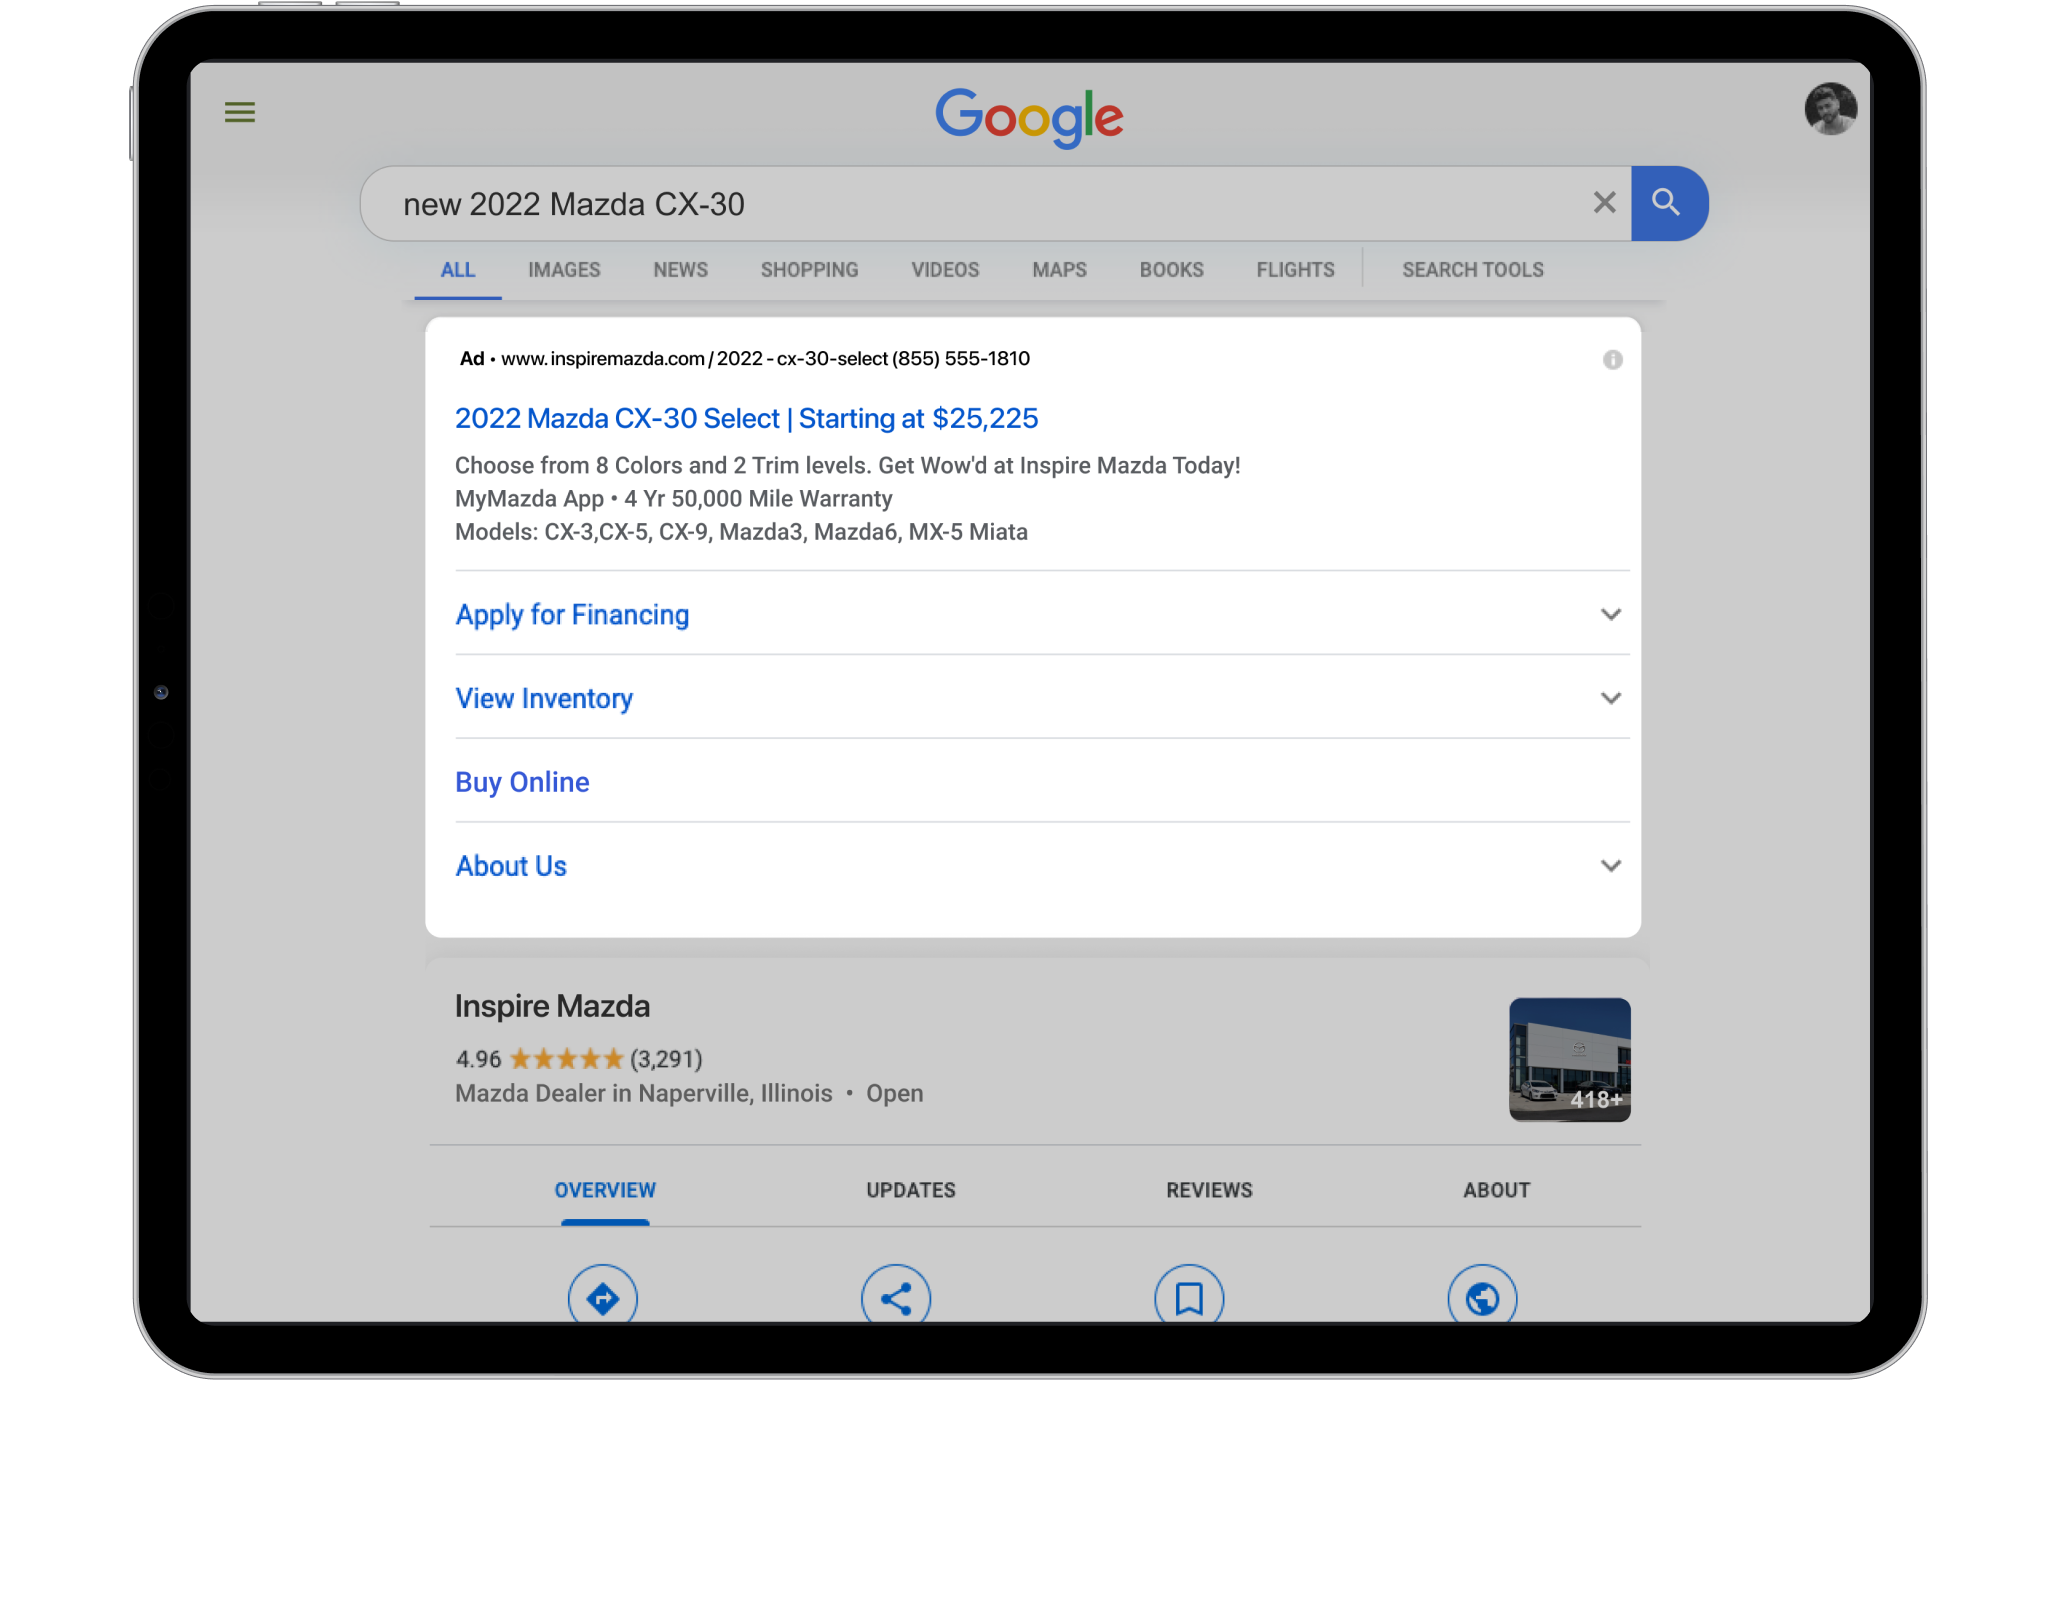Click the blue search magnifier button
The height and width of the screenshot is (1614, 2060).
1668,203
